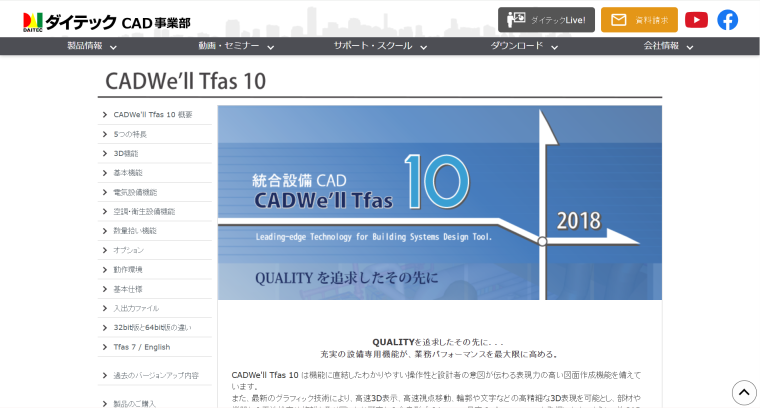Go to 3D機能 sidebar page
Image resolution: width=760 pixels, height=408 pixels.
[x=126, y=153]
